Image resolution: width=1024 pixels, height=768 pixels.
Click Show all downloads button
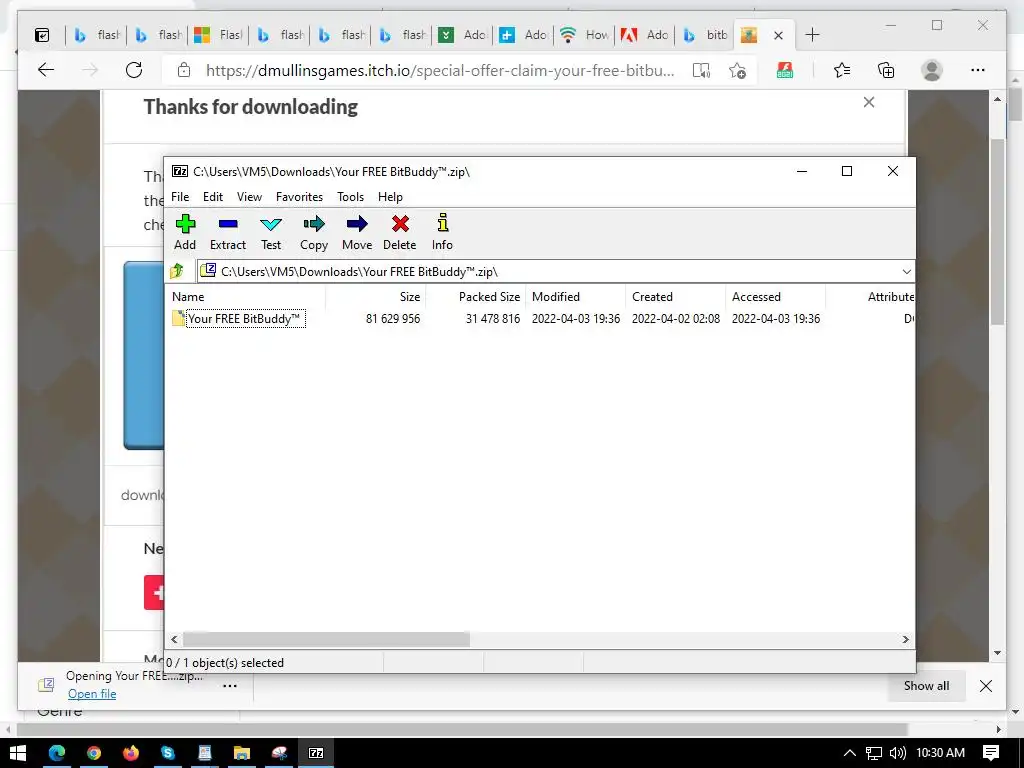click(x=926, y=686)
